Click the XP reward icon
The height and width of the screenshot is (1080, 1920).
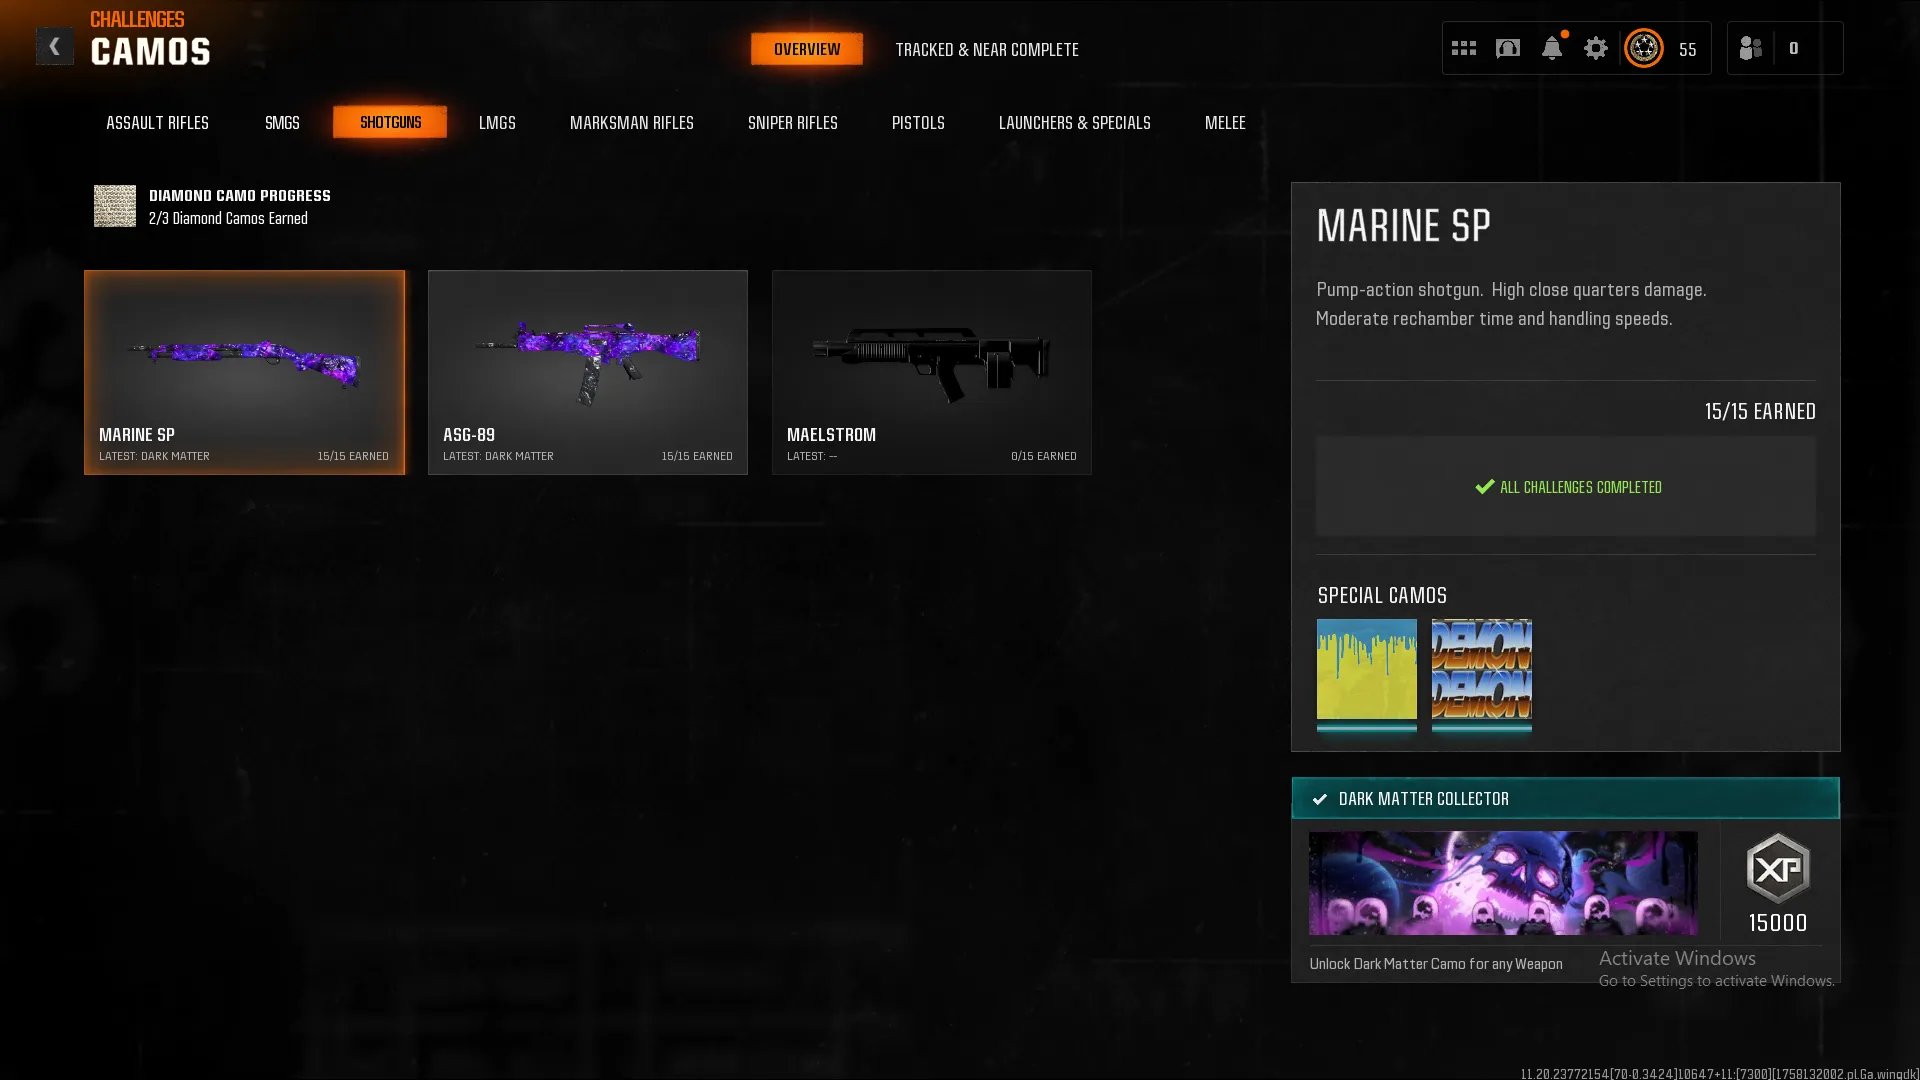[1777, 868]
